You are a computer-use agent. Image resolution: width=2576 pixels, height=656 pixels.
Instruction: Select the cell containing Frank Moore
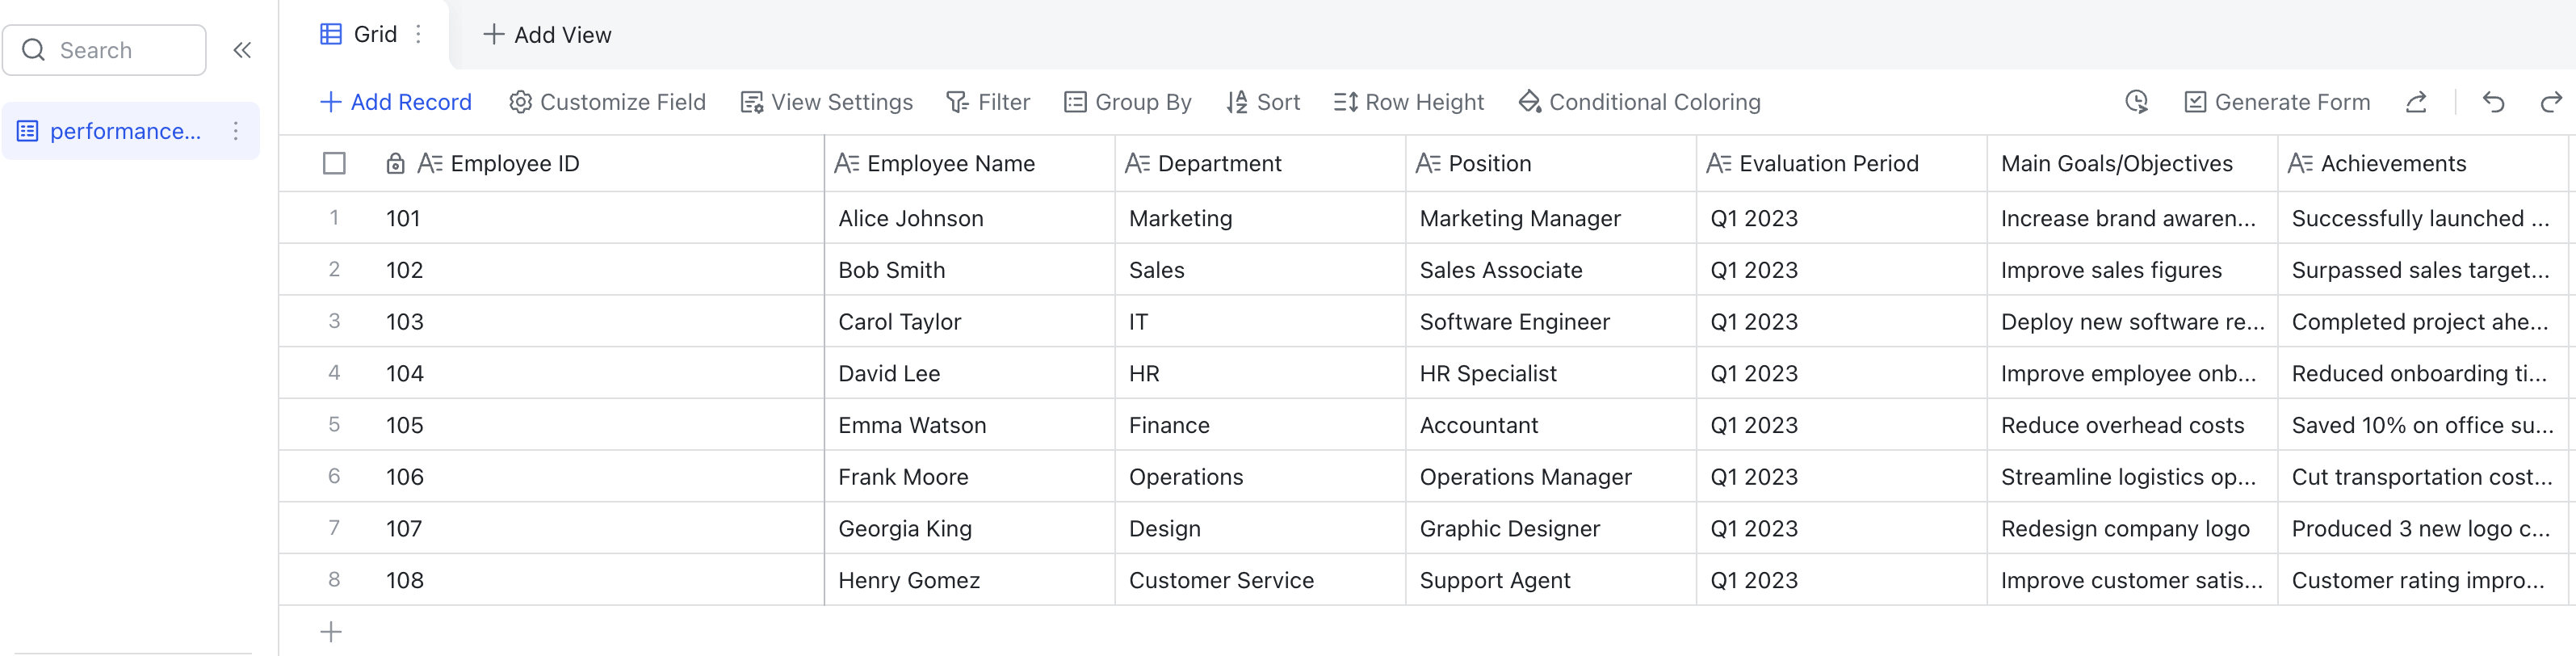pyautogui.click(x=970, y=476)
